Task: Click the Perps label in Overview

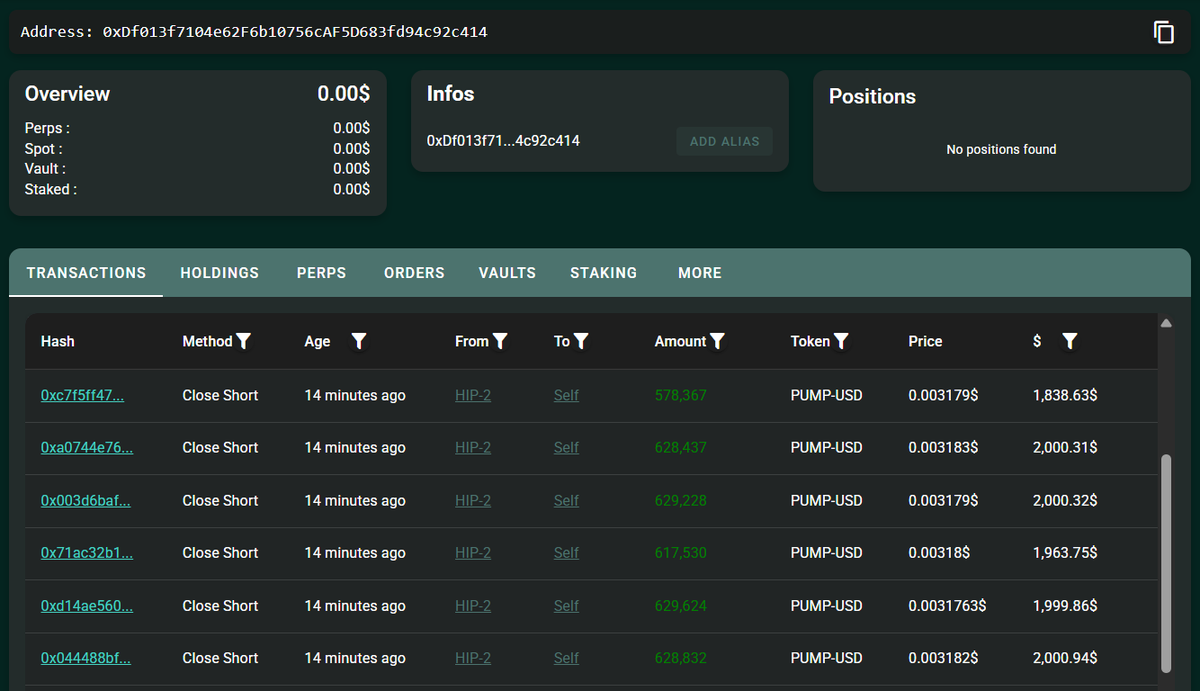Action: (x=47, y=129)
